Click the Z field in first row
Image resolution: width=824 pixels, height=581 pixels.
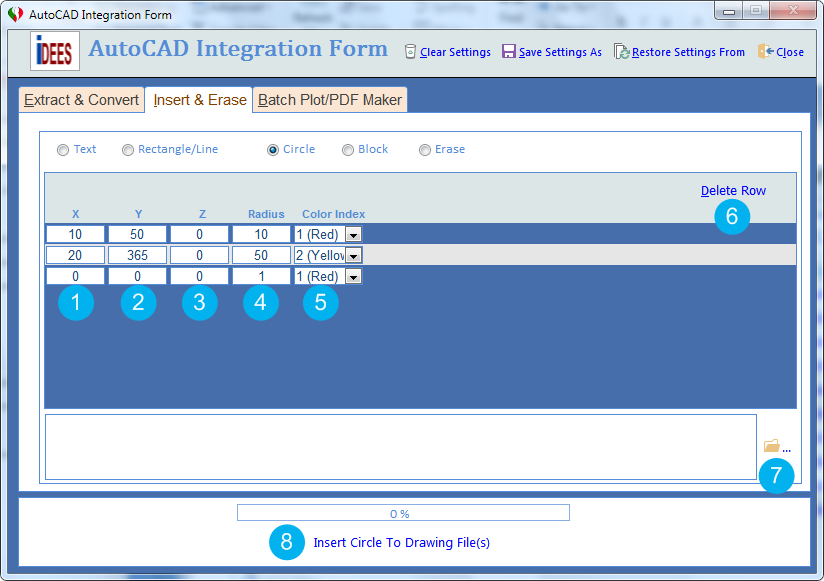[x=199, y=234]
